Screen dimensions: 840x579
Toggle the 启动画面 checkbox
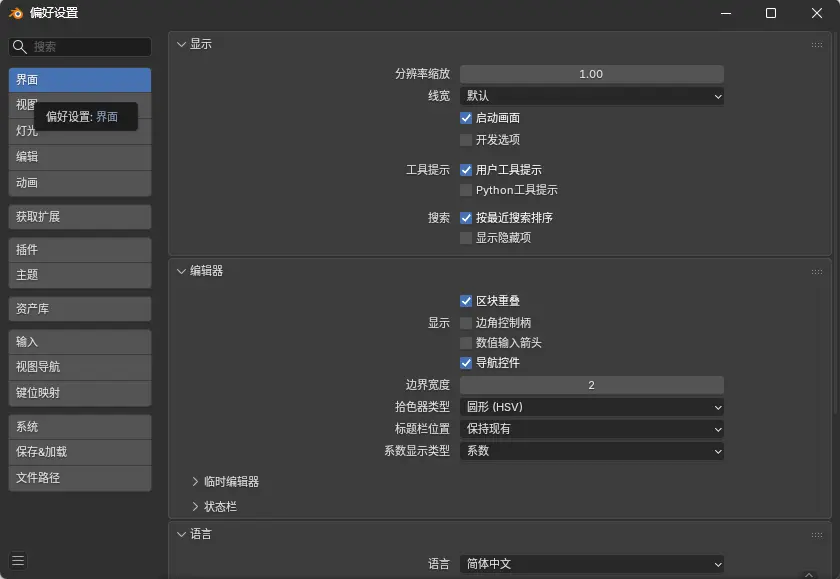(466, 118)
